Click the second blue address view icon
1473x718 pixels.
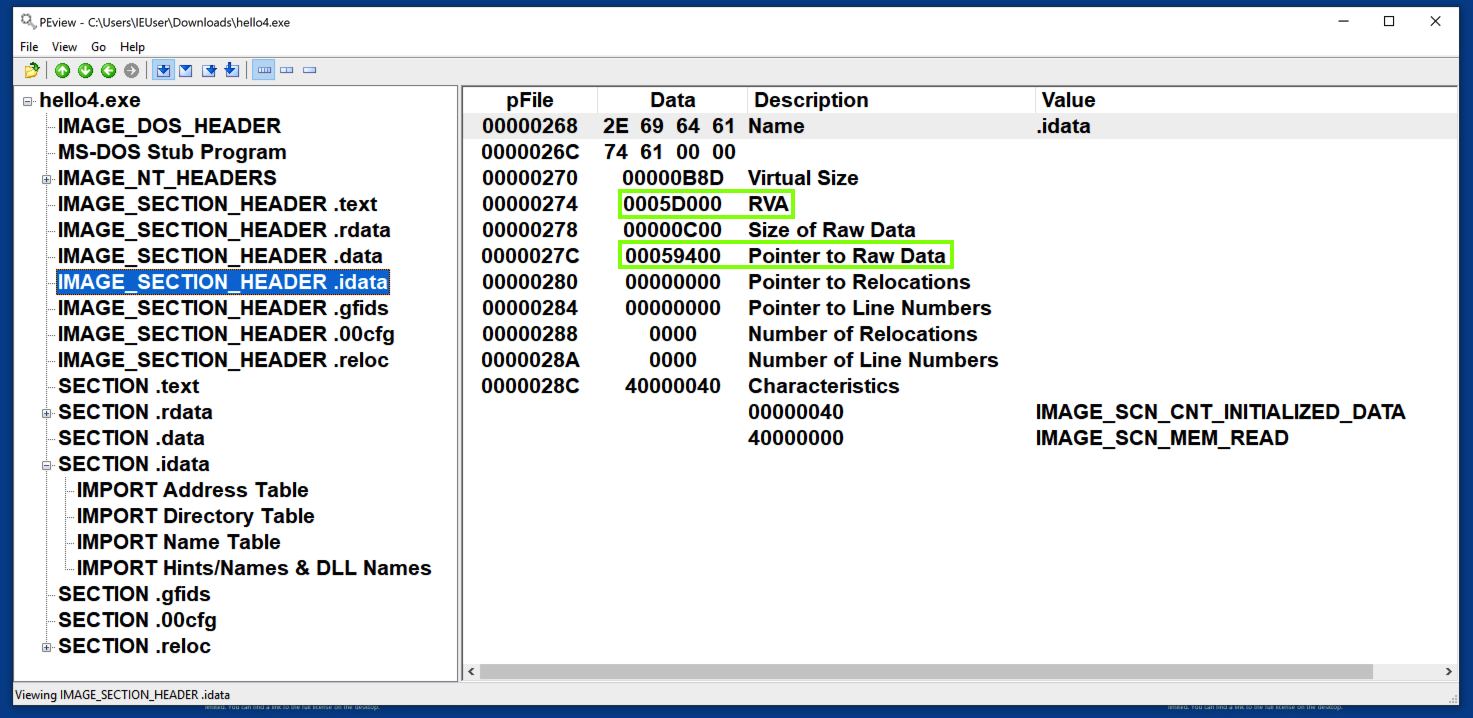pos(185,70)
